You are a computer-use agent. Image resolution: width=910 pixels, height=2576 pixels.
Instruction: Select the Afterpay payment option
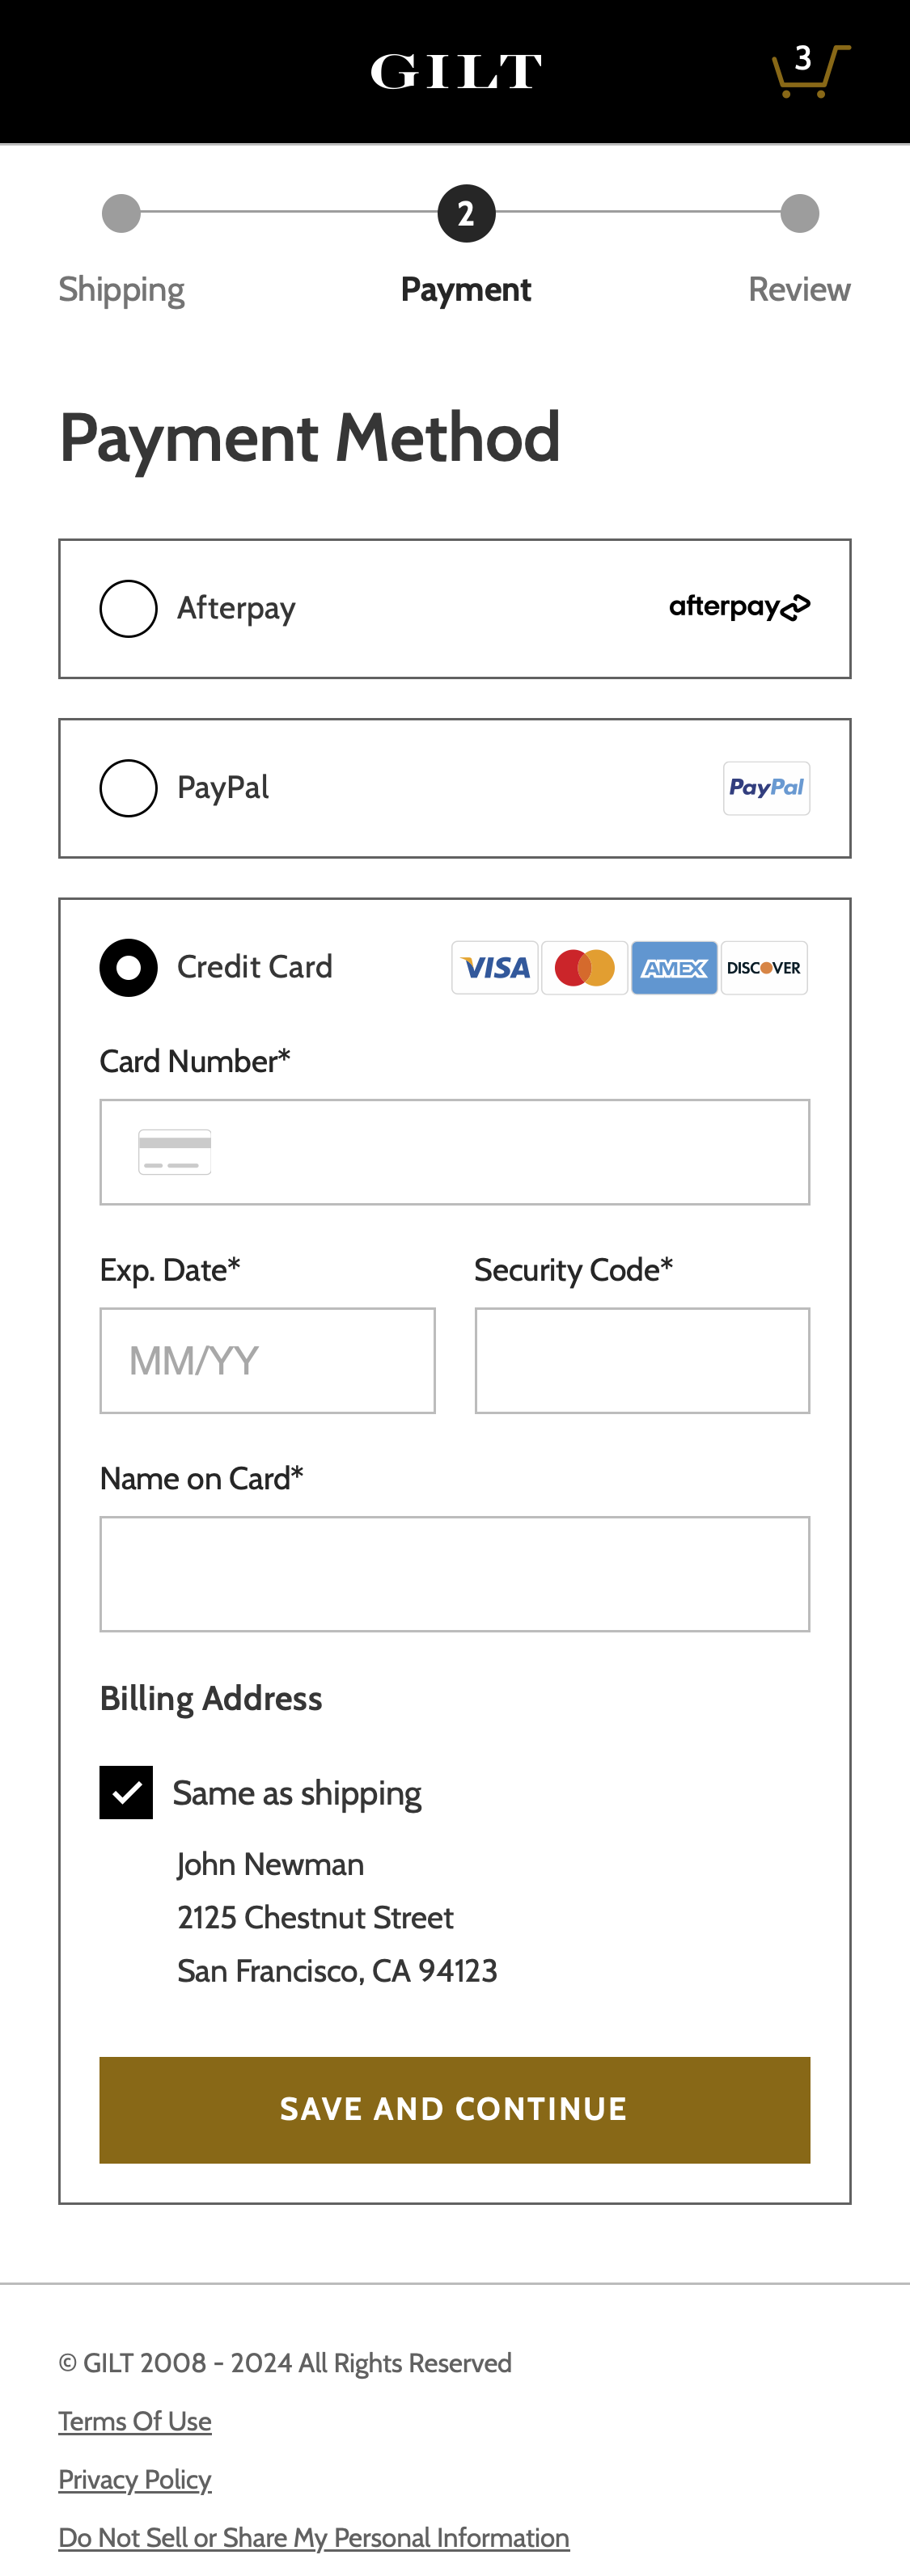click(128, 608)
